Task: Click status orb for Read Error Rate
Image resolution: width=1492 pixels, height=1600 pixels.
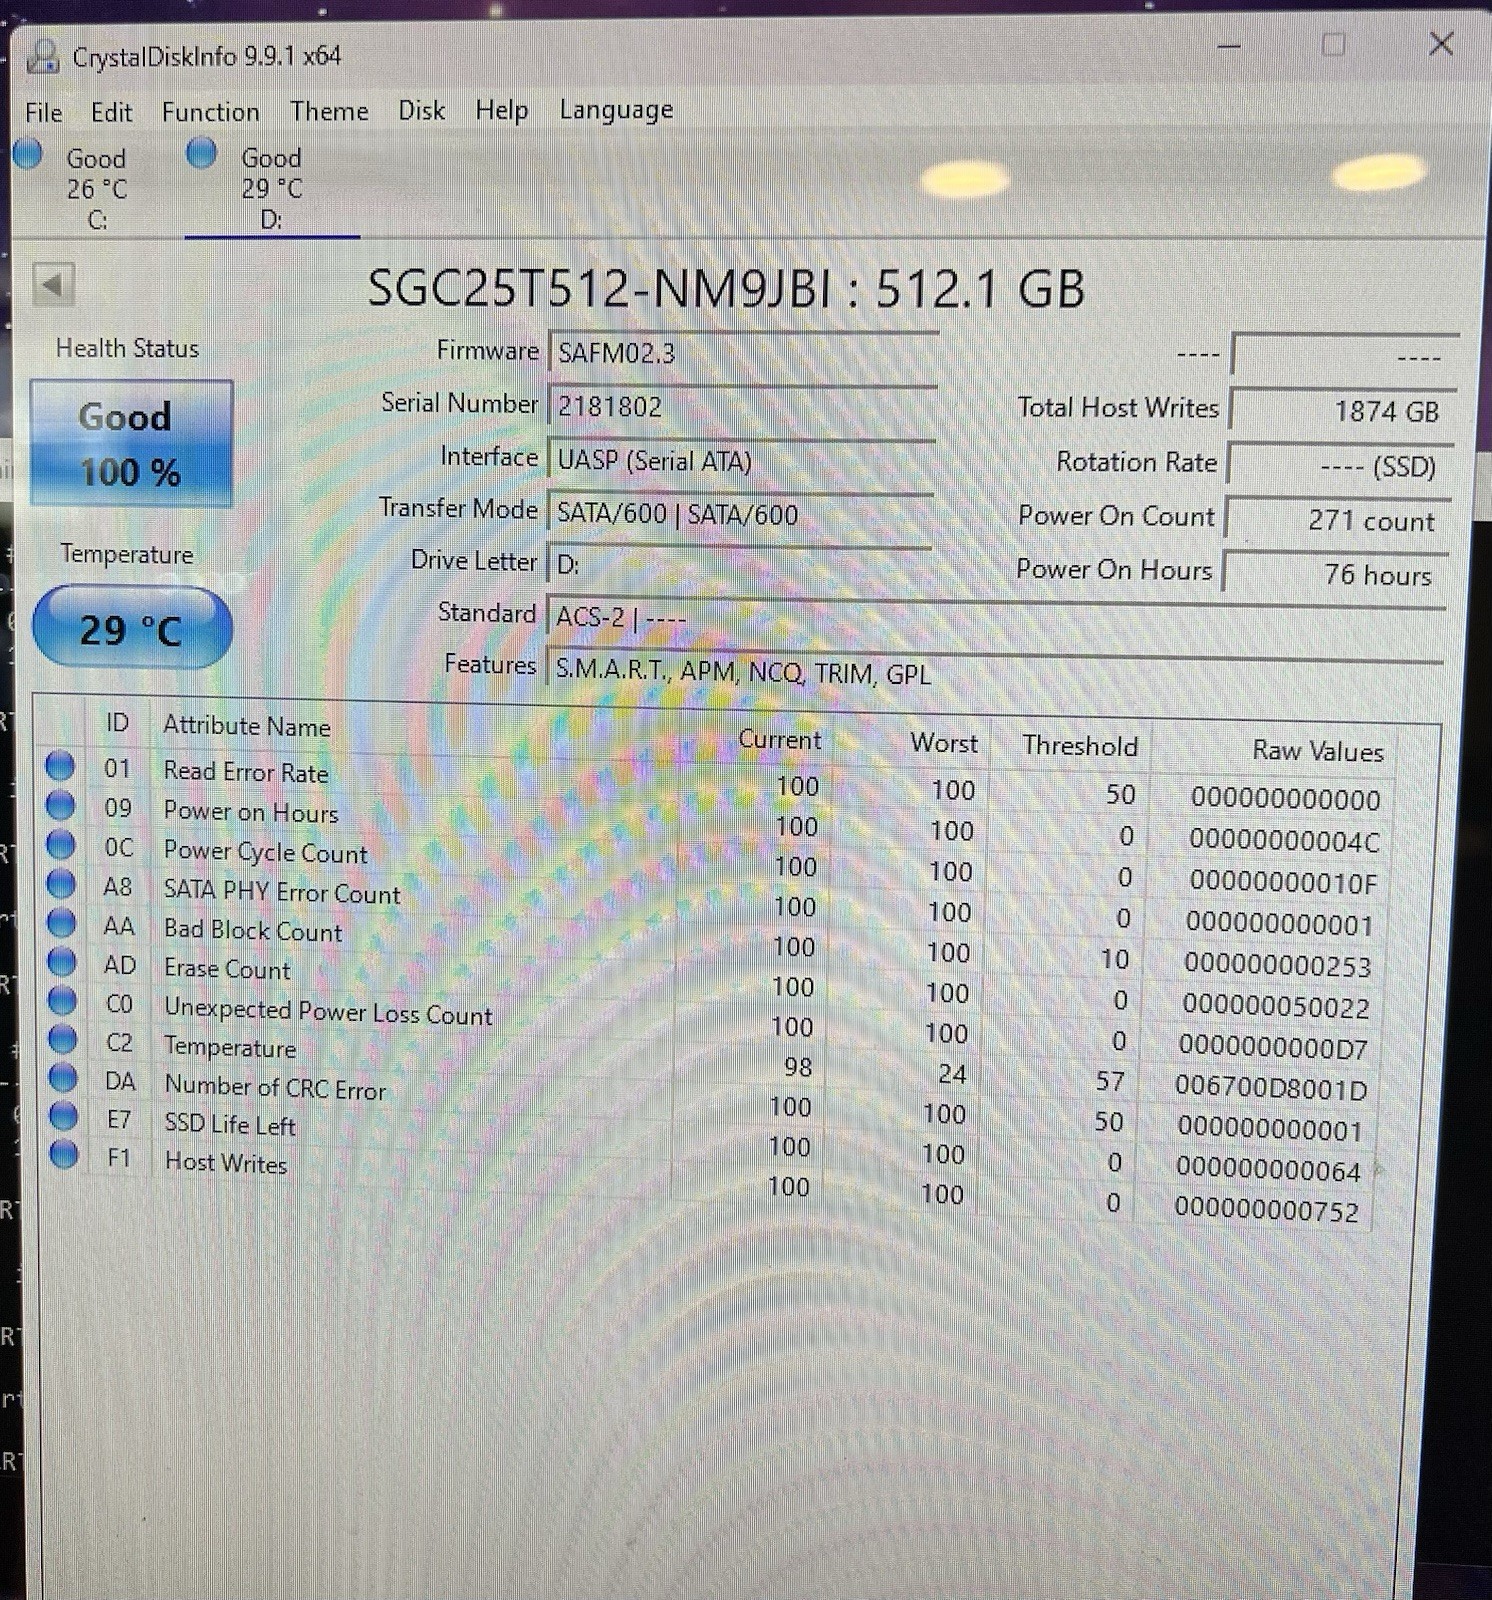Action: click(60, 765)
